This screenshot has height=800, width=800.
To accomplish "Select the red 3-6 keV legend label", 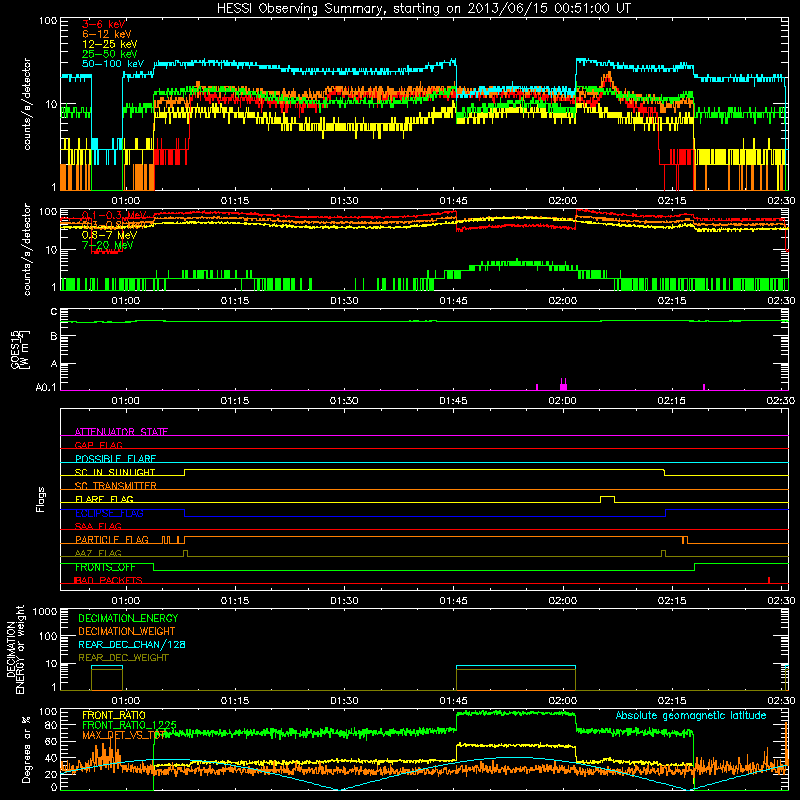I will coord(103,24).
